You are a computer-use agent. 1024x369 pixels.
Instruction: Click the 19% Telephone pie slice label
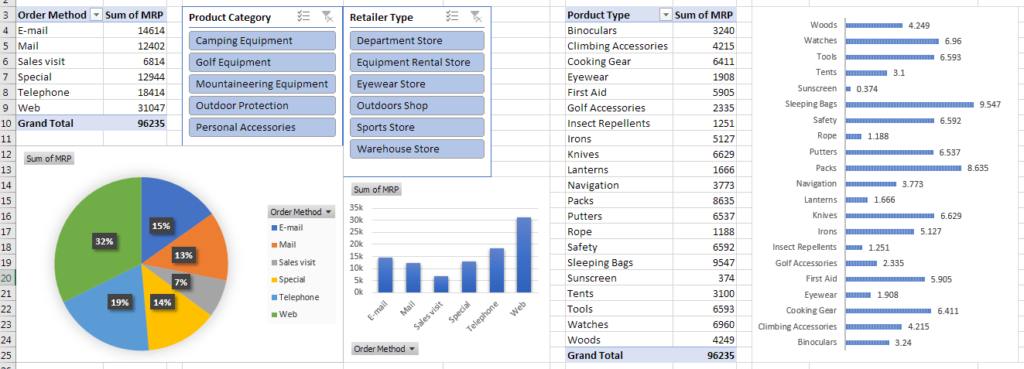[120, 302]
